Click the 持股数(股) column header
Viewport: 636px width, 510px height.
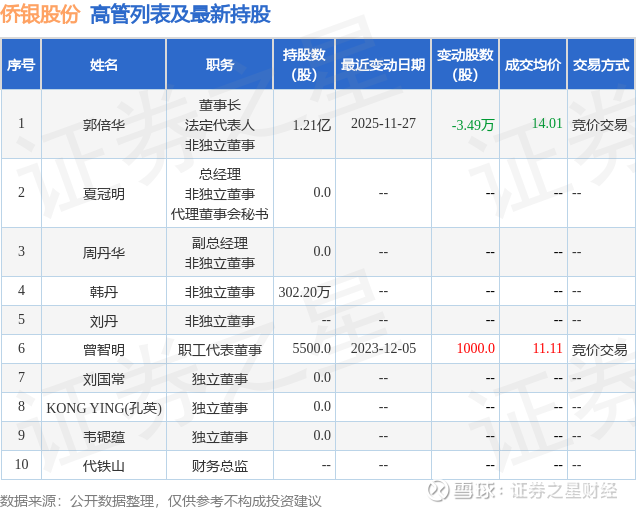pos(304,64)
